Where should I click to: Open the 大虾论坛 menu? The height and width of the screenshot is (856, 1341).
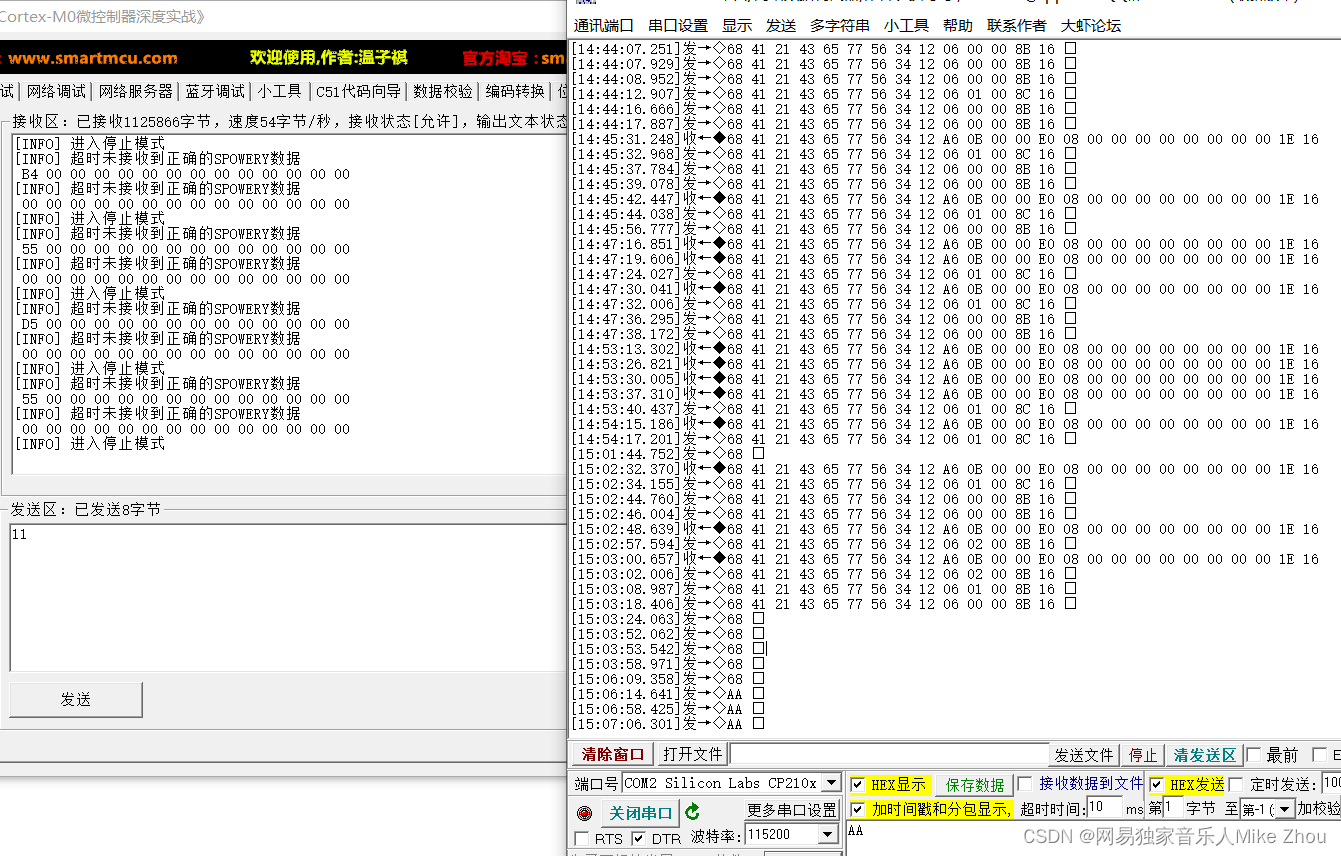pyautogui.click(x=1091, y=26)
